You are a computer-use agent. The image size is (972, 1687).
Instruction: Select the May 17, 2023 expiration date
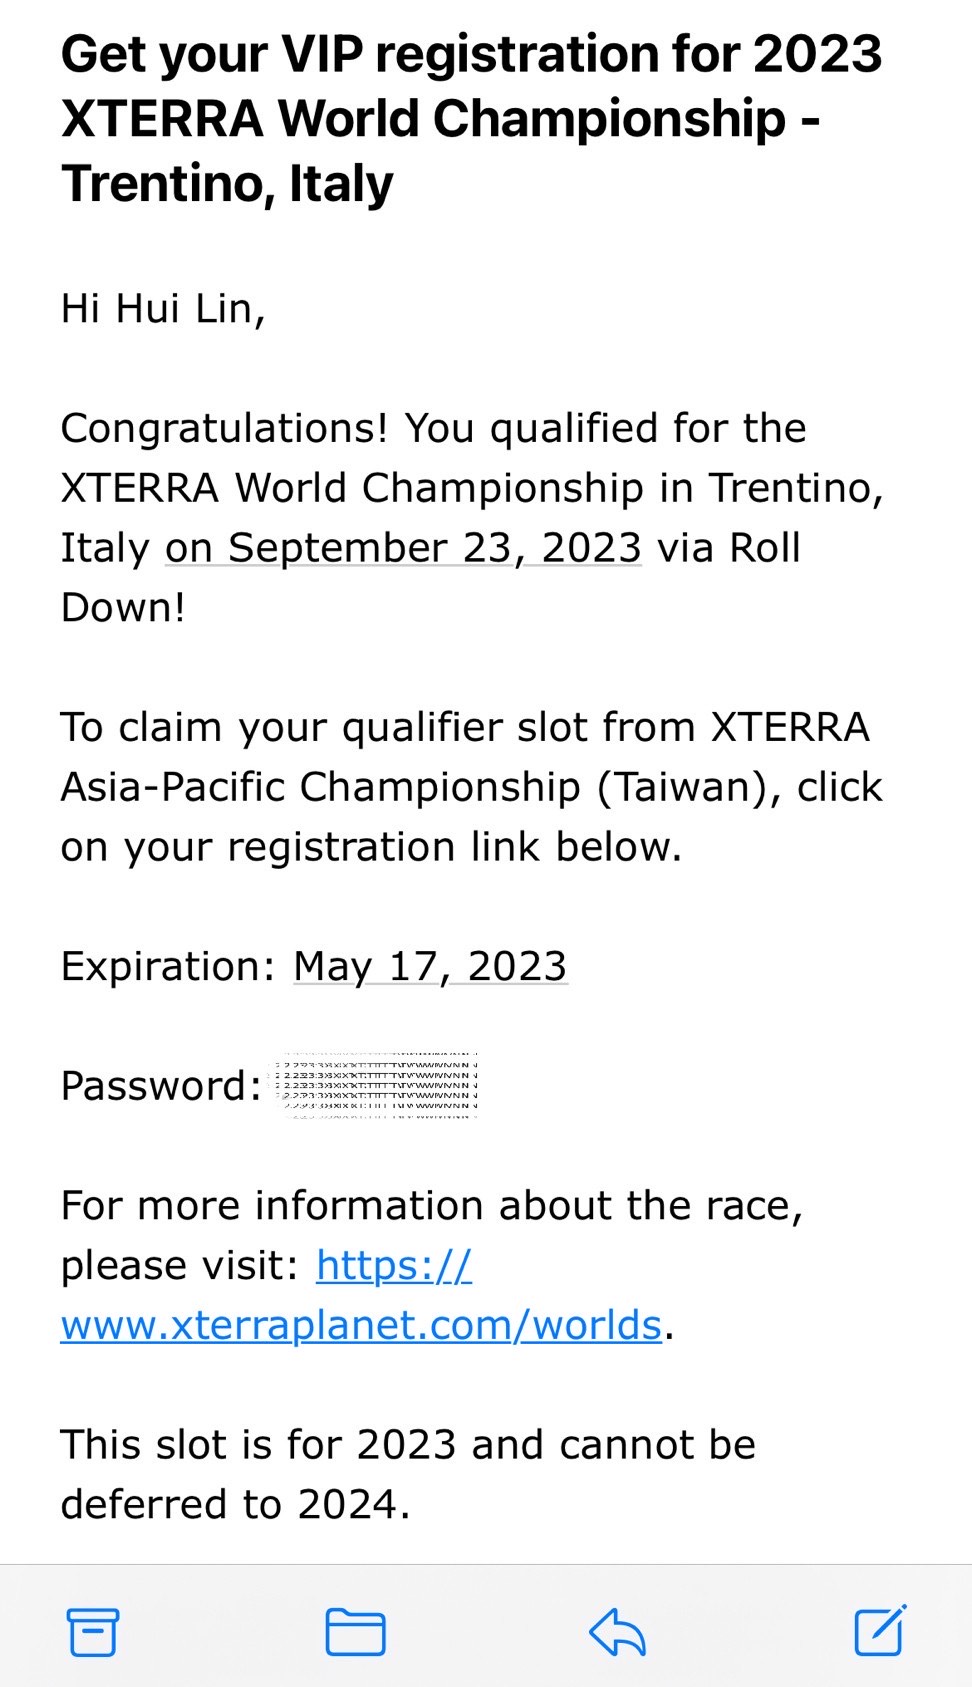(x=431, y=967)
